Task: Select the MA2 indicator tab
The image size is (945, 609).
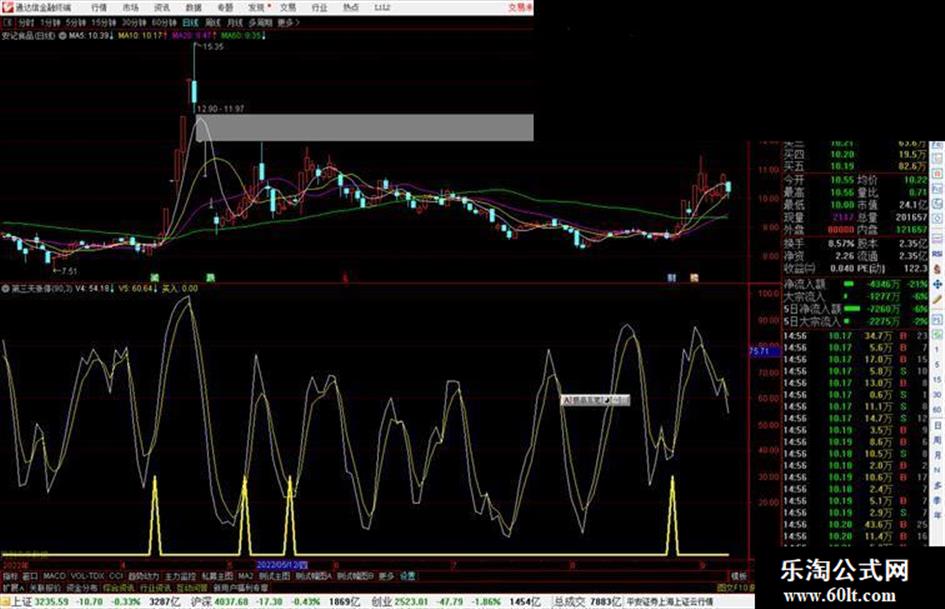Action: (245, 576)
